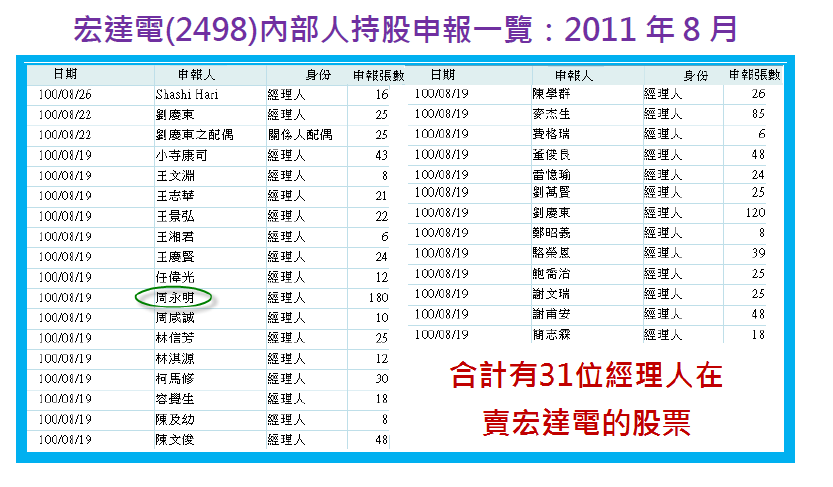
Task: Select value 18 in 簡志霖 row
Action: click(758, 335)
